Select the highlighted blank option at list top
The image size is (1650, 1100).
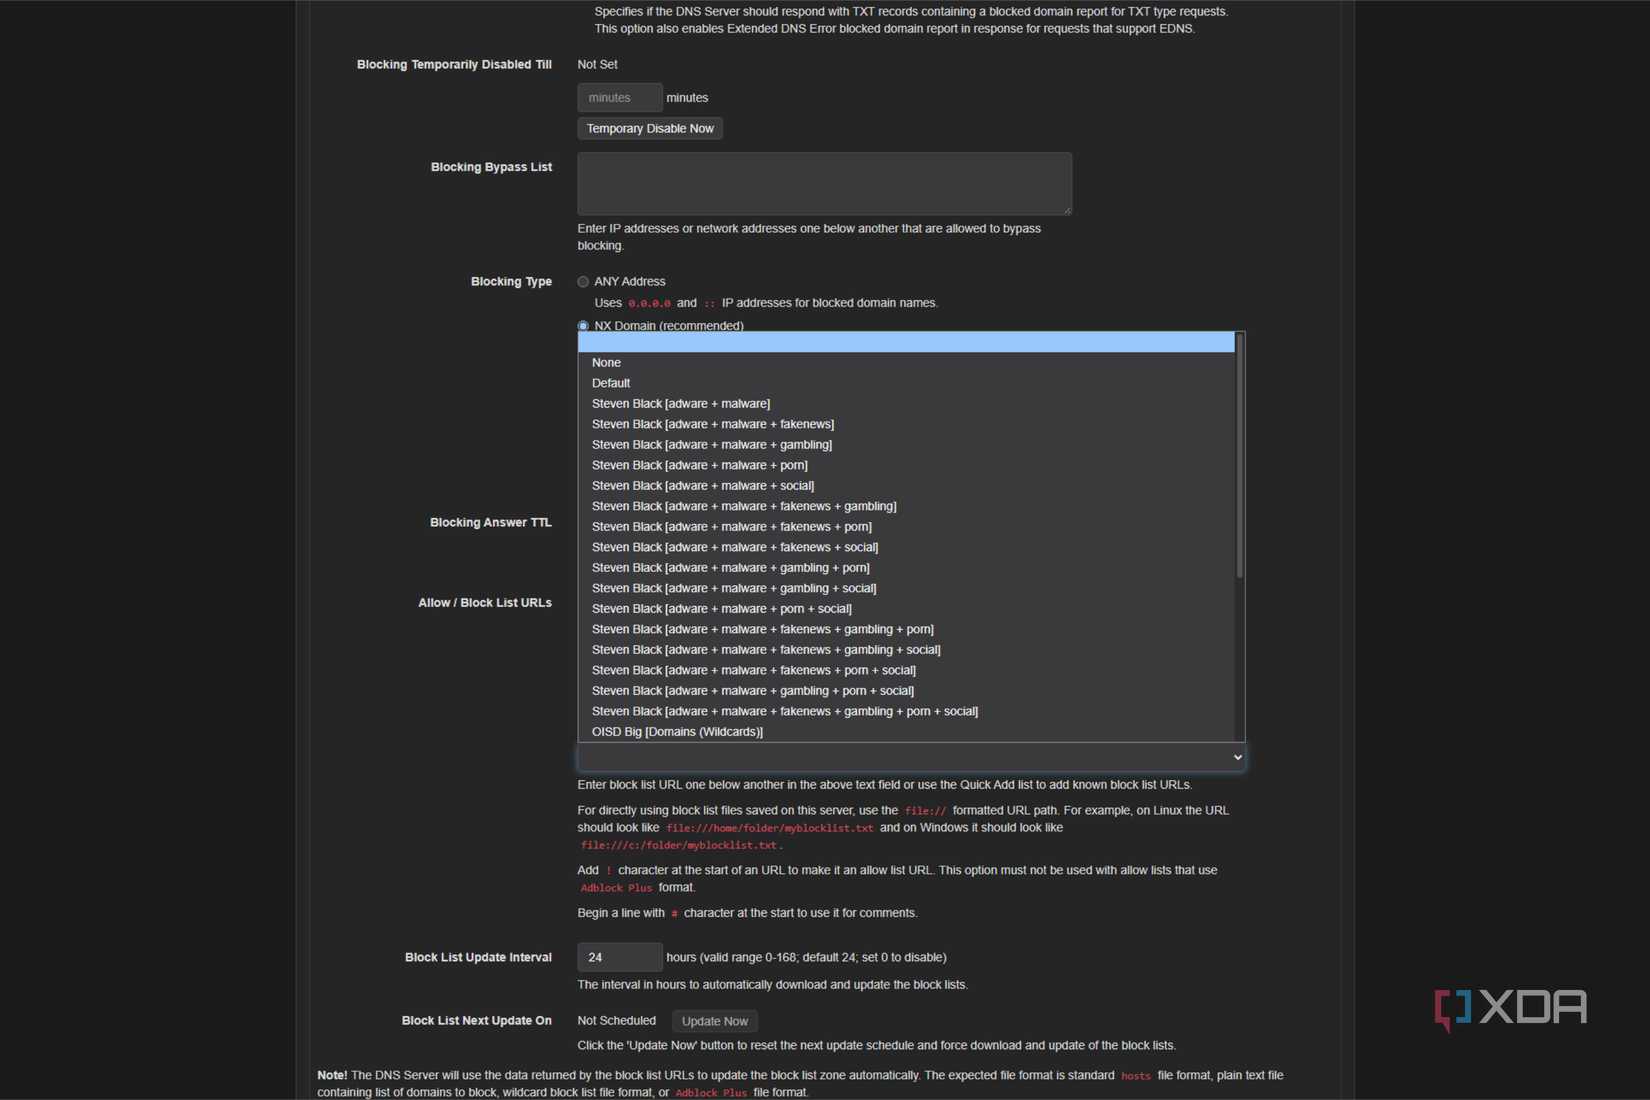906,342
